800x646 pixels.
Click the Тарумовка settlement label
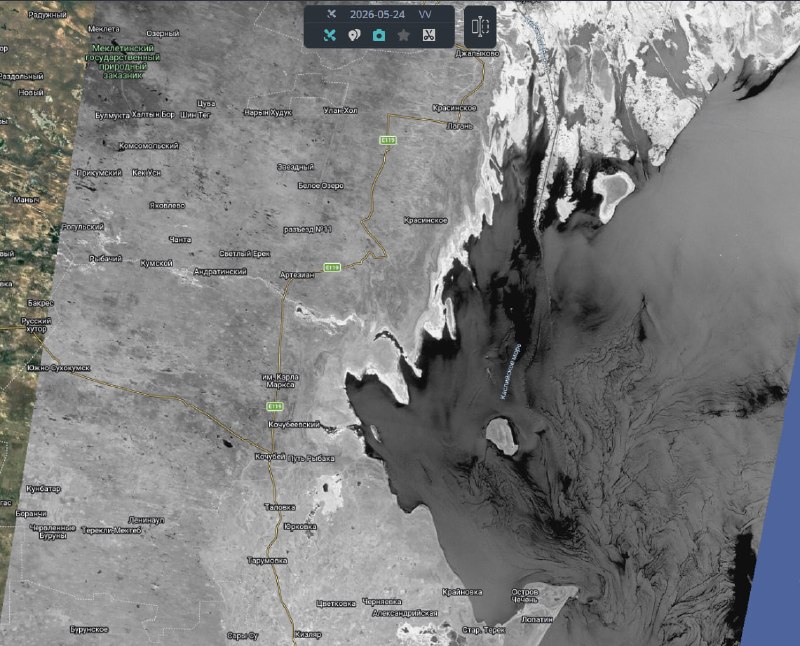pos(267,560)
